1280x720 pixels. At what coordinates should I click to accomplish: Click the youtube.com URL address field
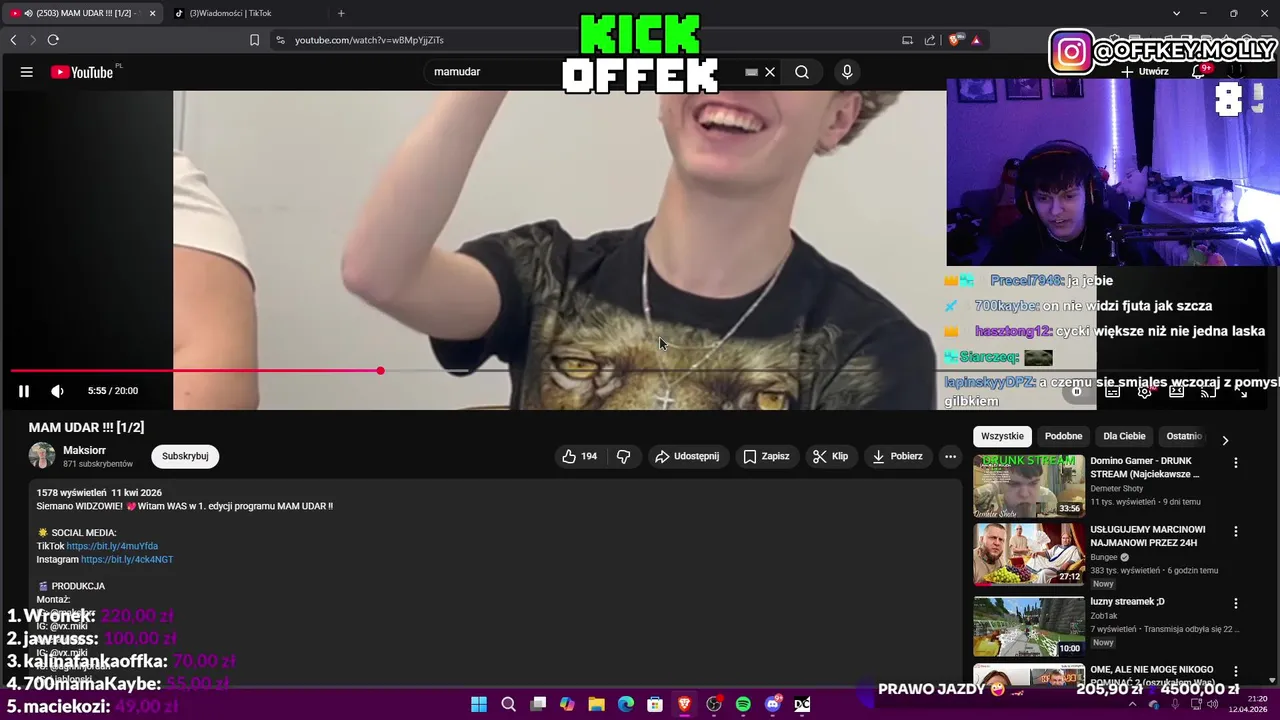(369, 40)
